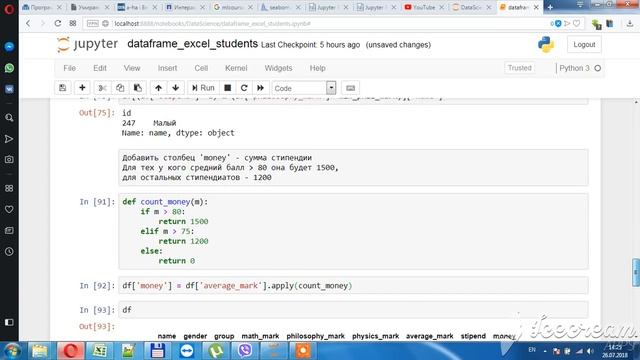Open WhatsApp in the Opera sidebar

coord(9,68)
